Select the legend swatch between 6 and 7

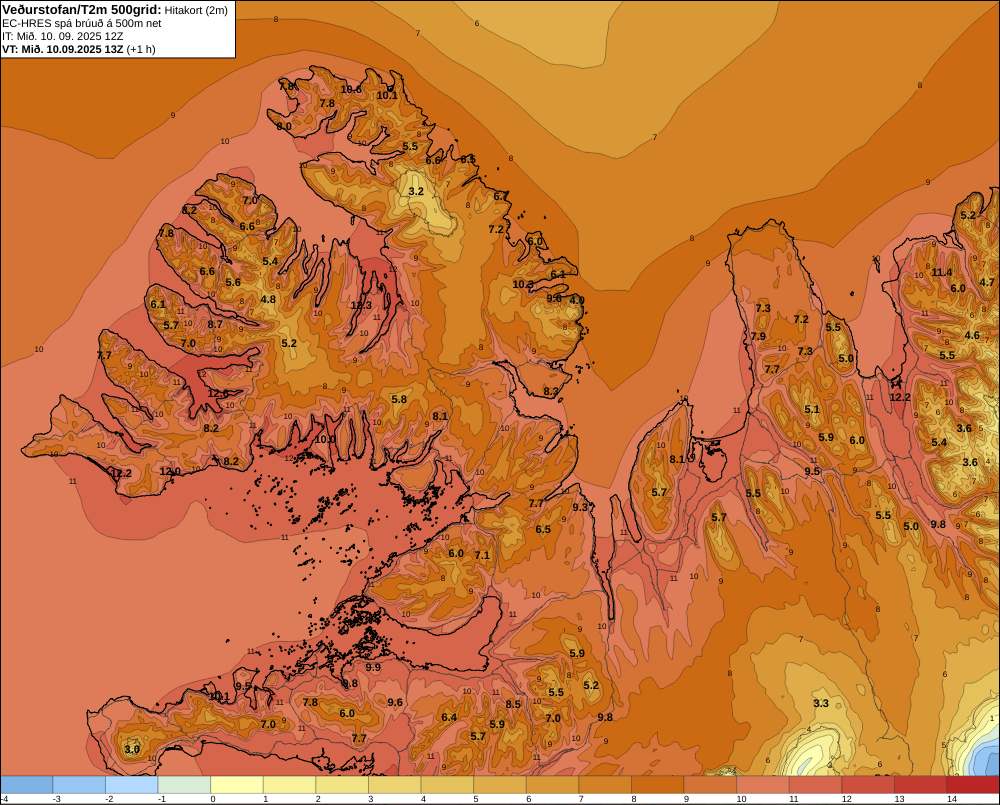(x=552, y=785)
